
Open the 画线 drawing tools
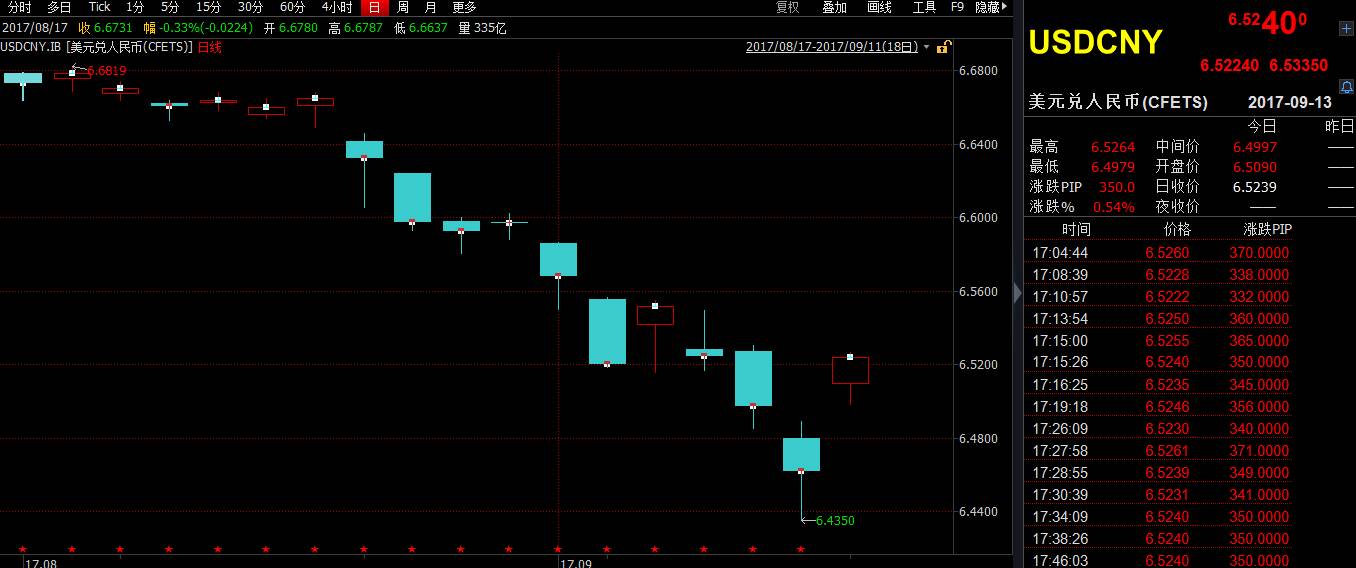(879, 7)
